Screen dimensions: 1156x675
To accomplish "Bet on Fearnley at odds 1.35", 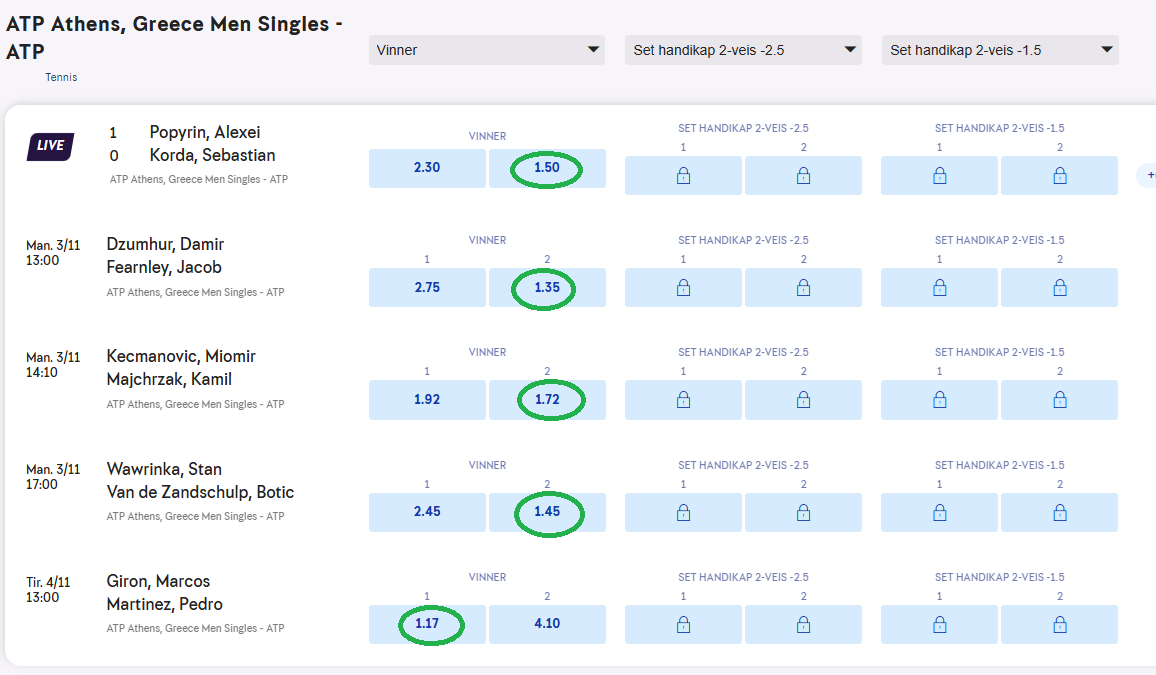I will pyautogui.click(x=547, y=288).
